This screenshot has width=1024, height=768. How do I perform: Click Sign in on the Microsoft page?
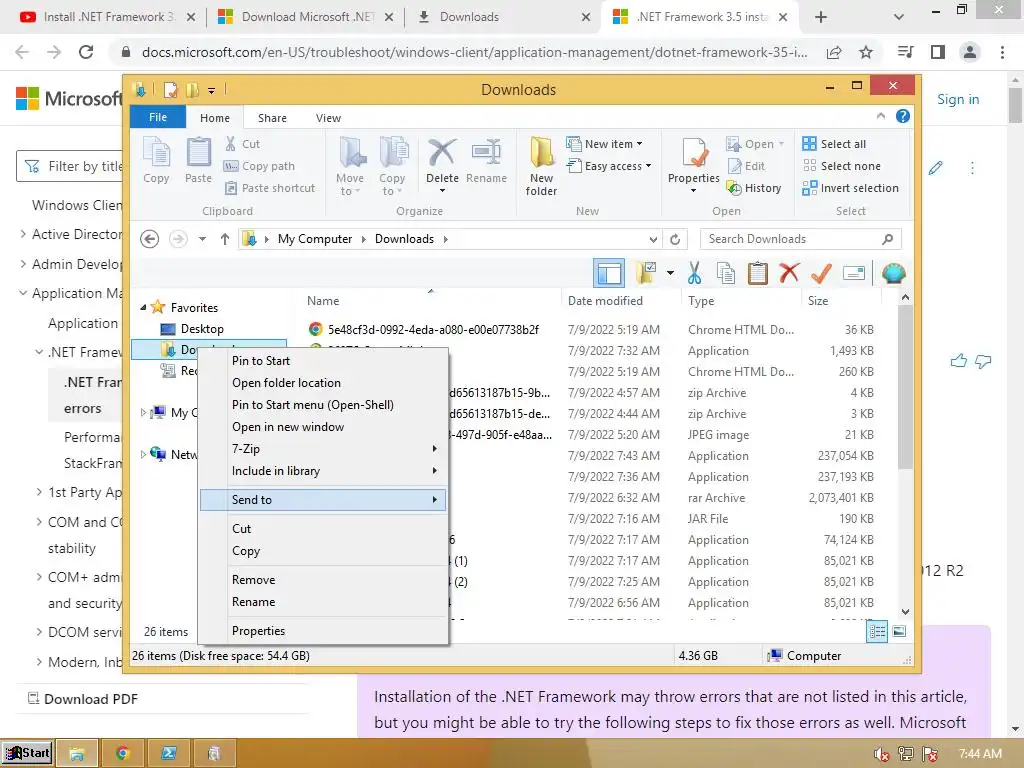958,99
